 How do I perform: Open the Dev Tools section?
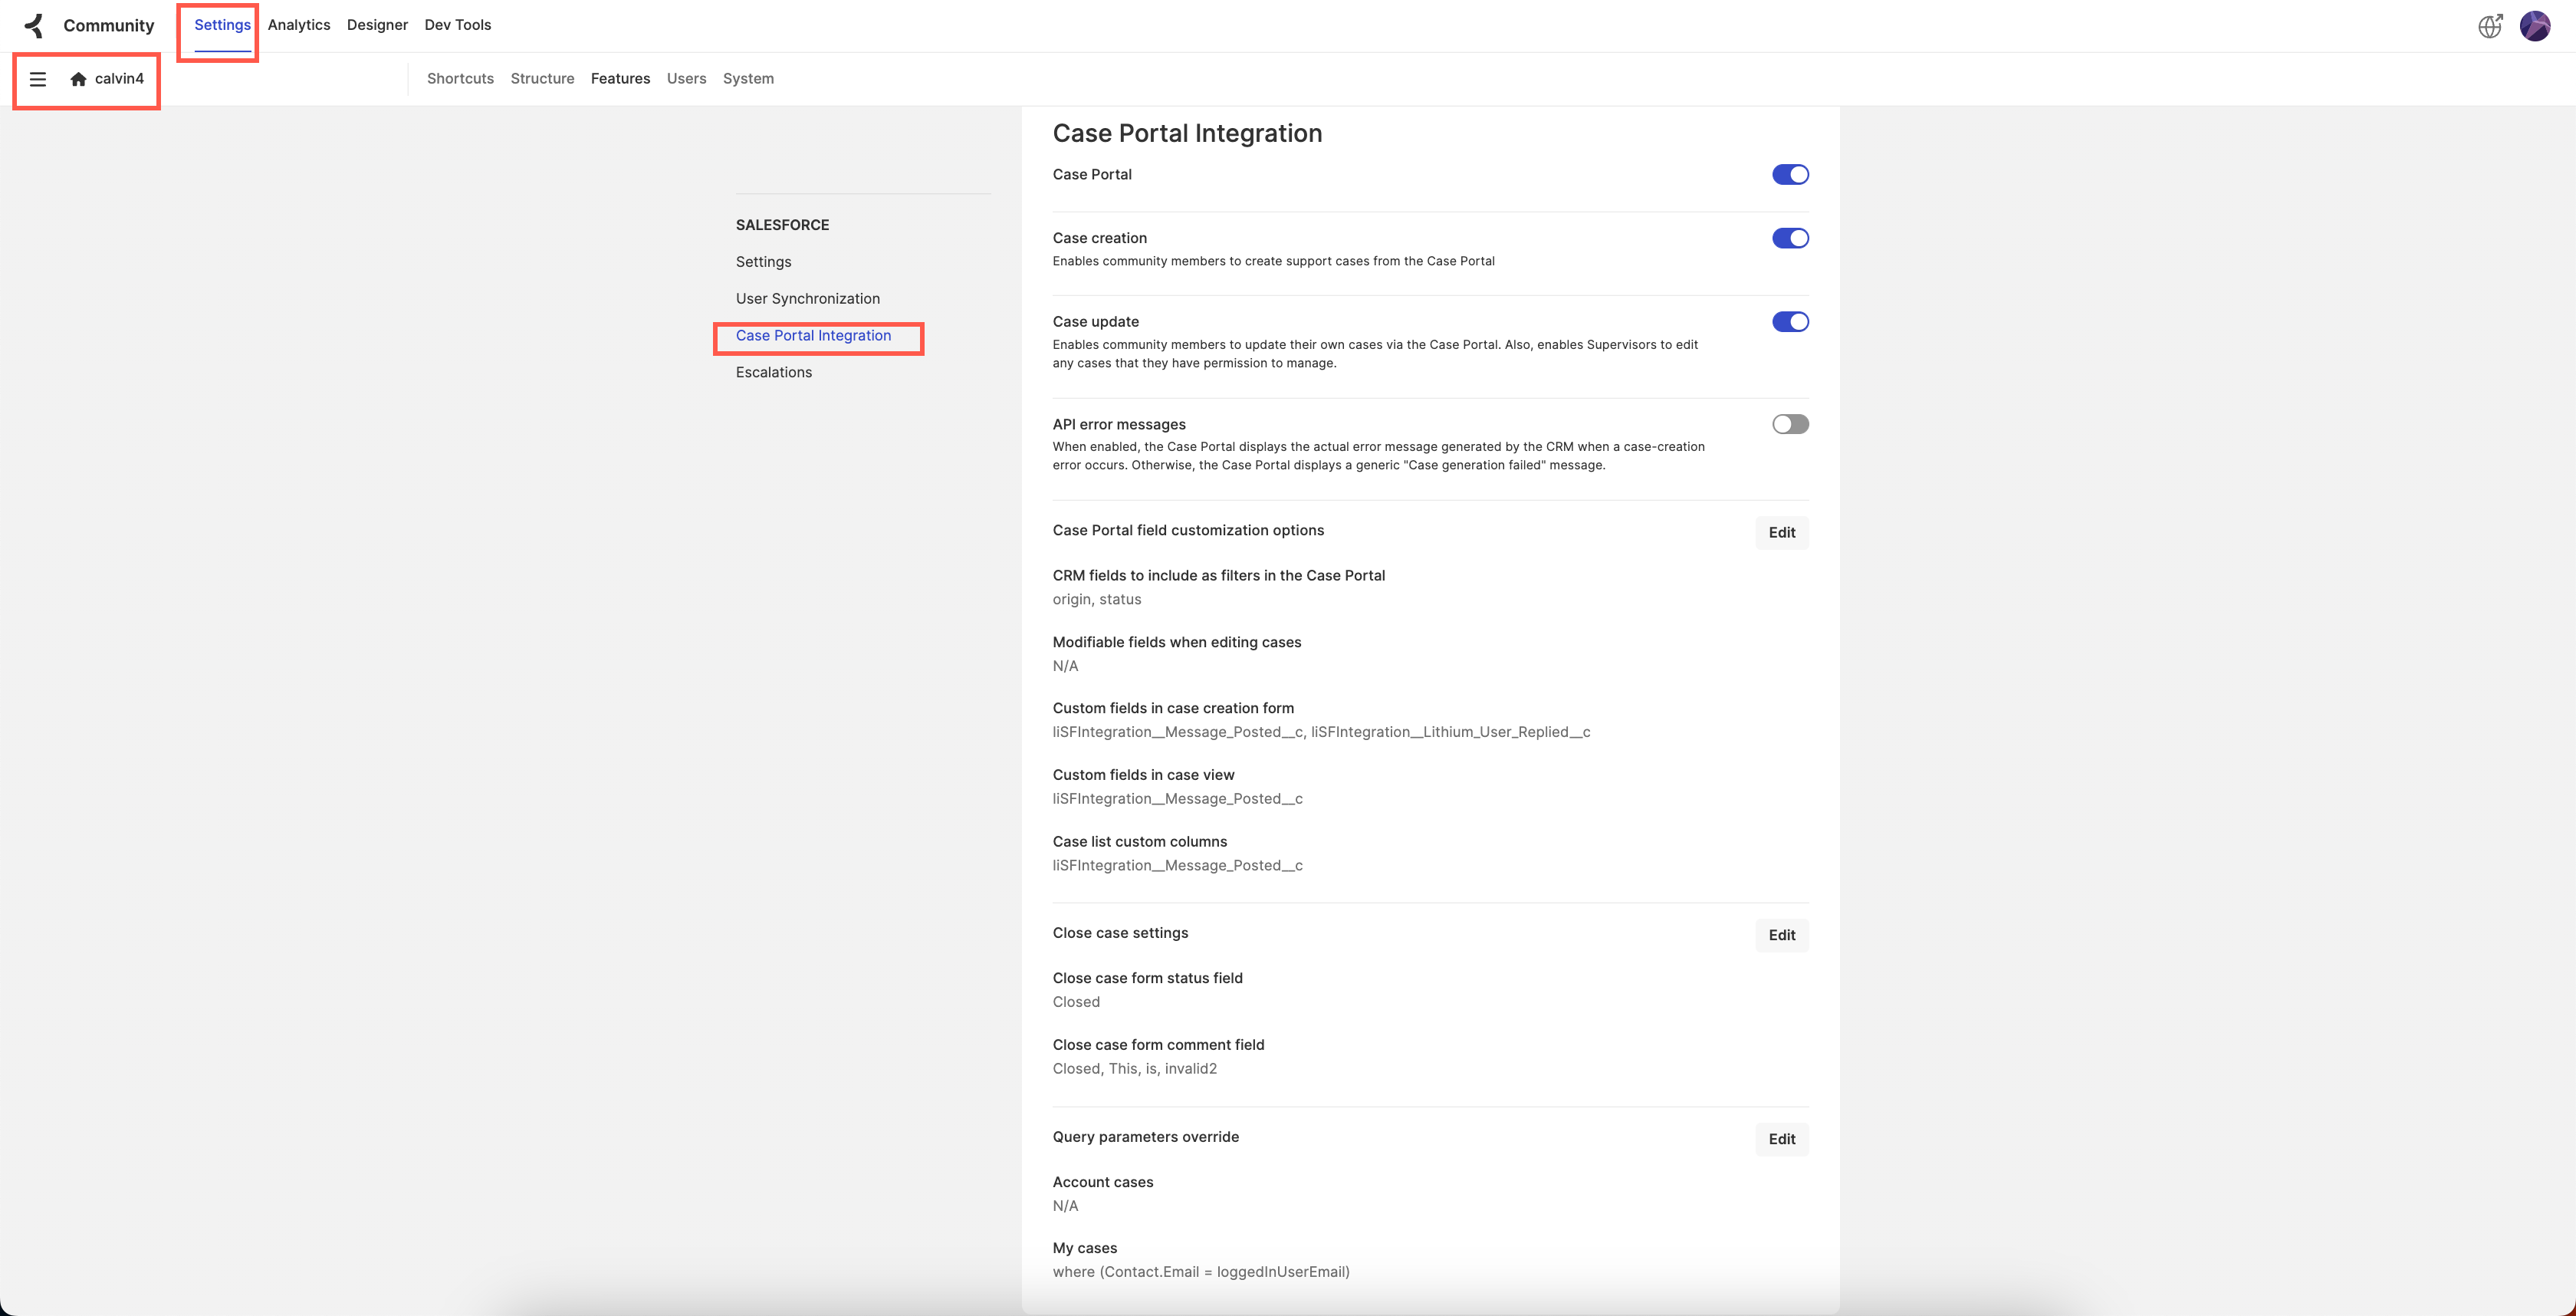(457, 24)
